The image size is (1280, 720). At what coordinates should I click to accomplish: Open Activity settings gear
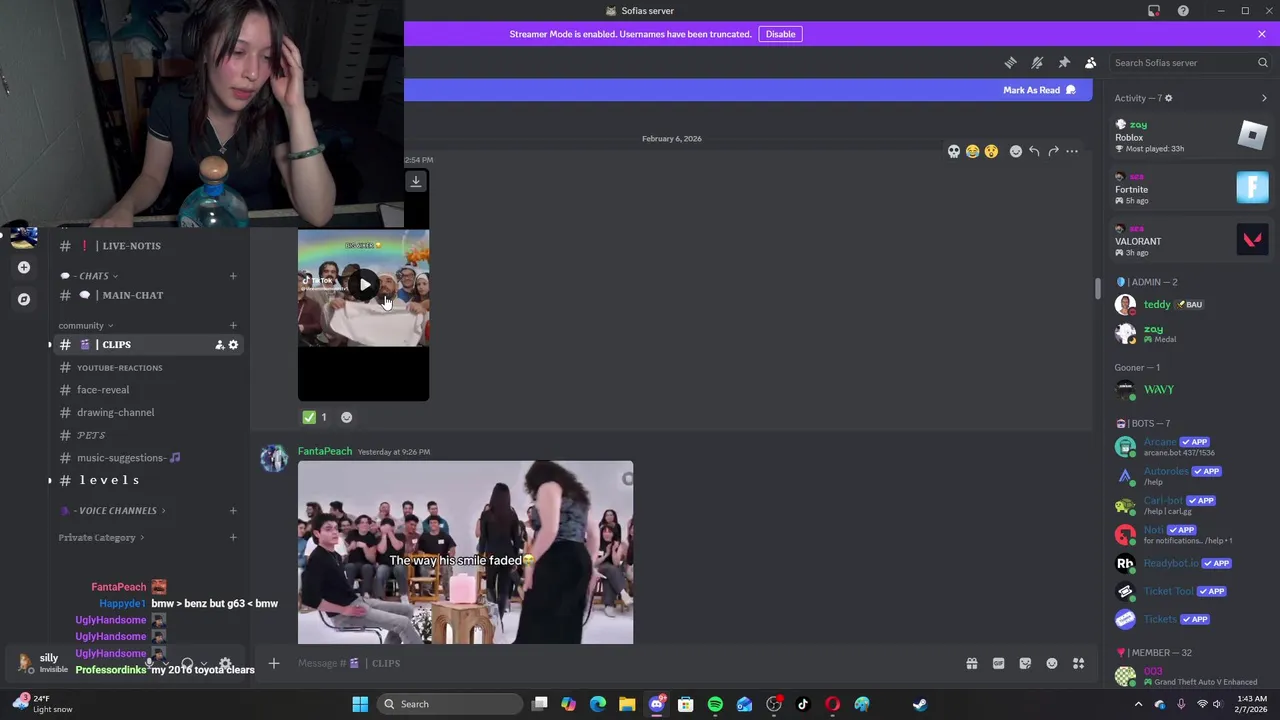click(x=1168, y=98)
